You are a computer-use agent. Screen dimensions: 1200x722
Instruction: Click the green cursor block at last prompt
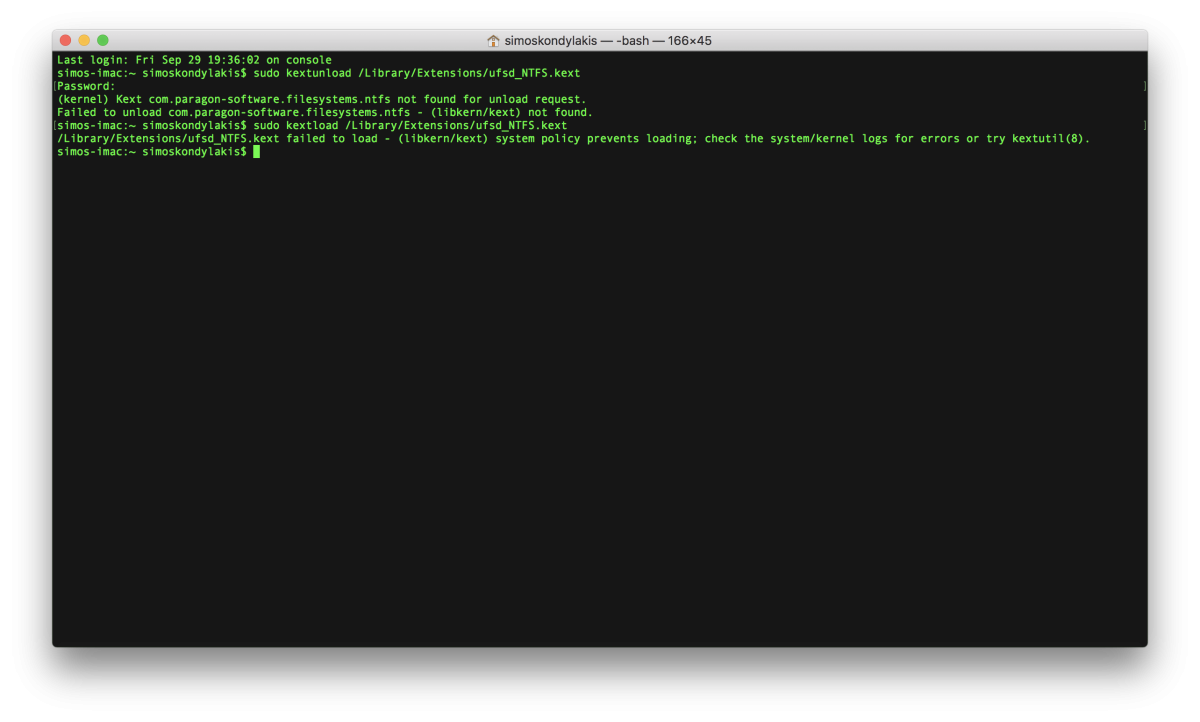coord(257,152)
